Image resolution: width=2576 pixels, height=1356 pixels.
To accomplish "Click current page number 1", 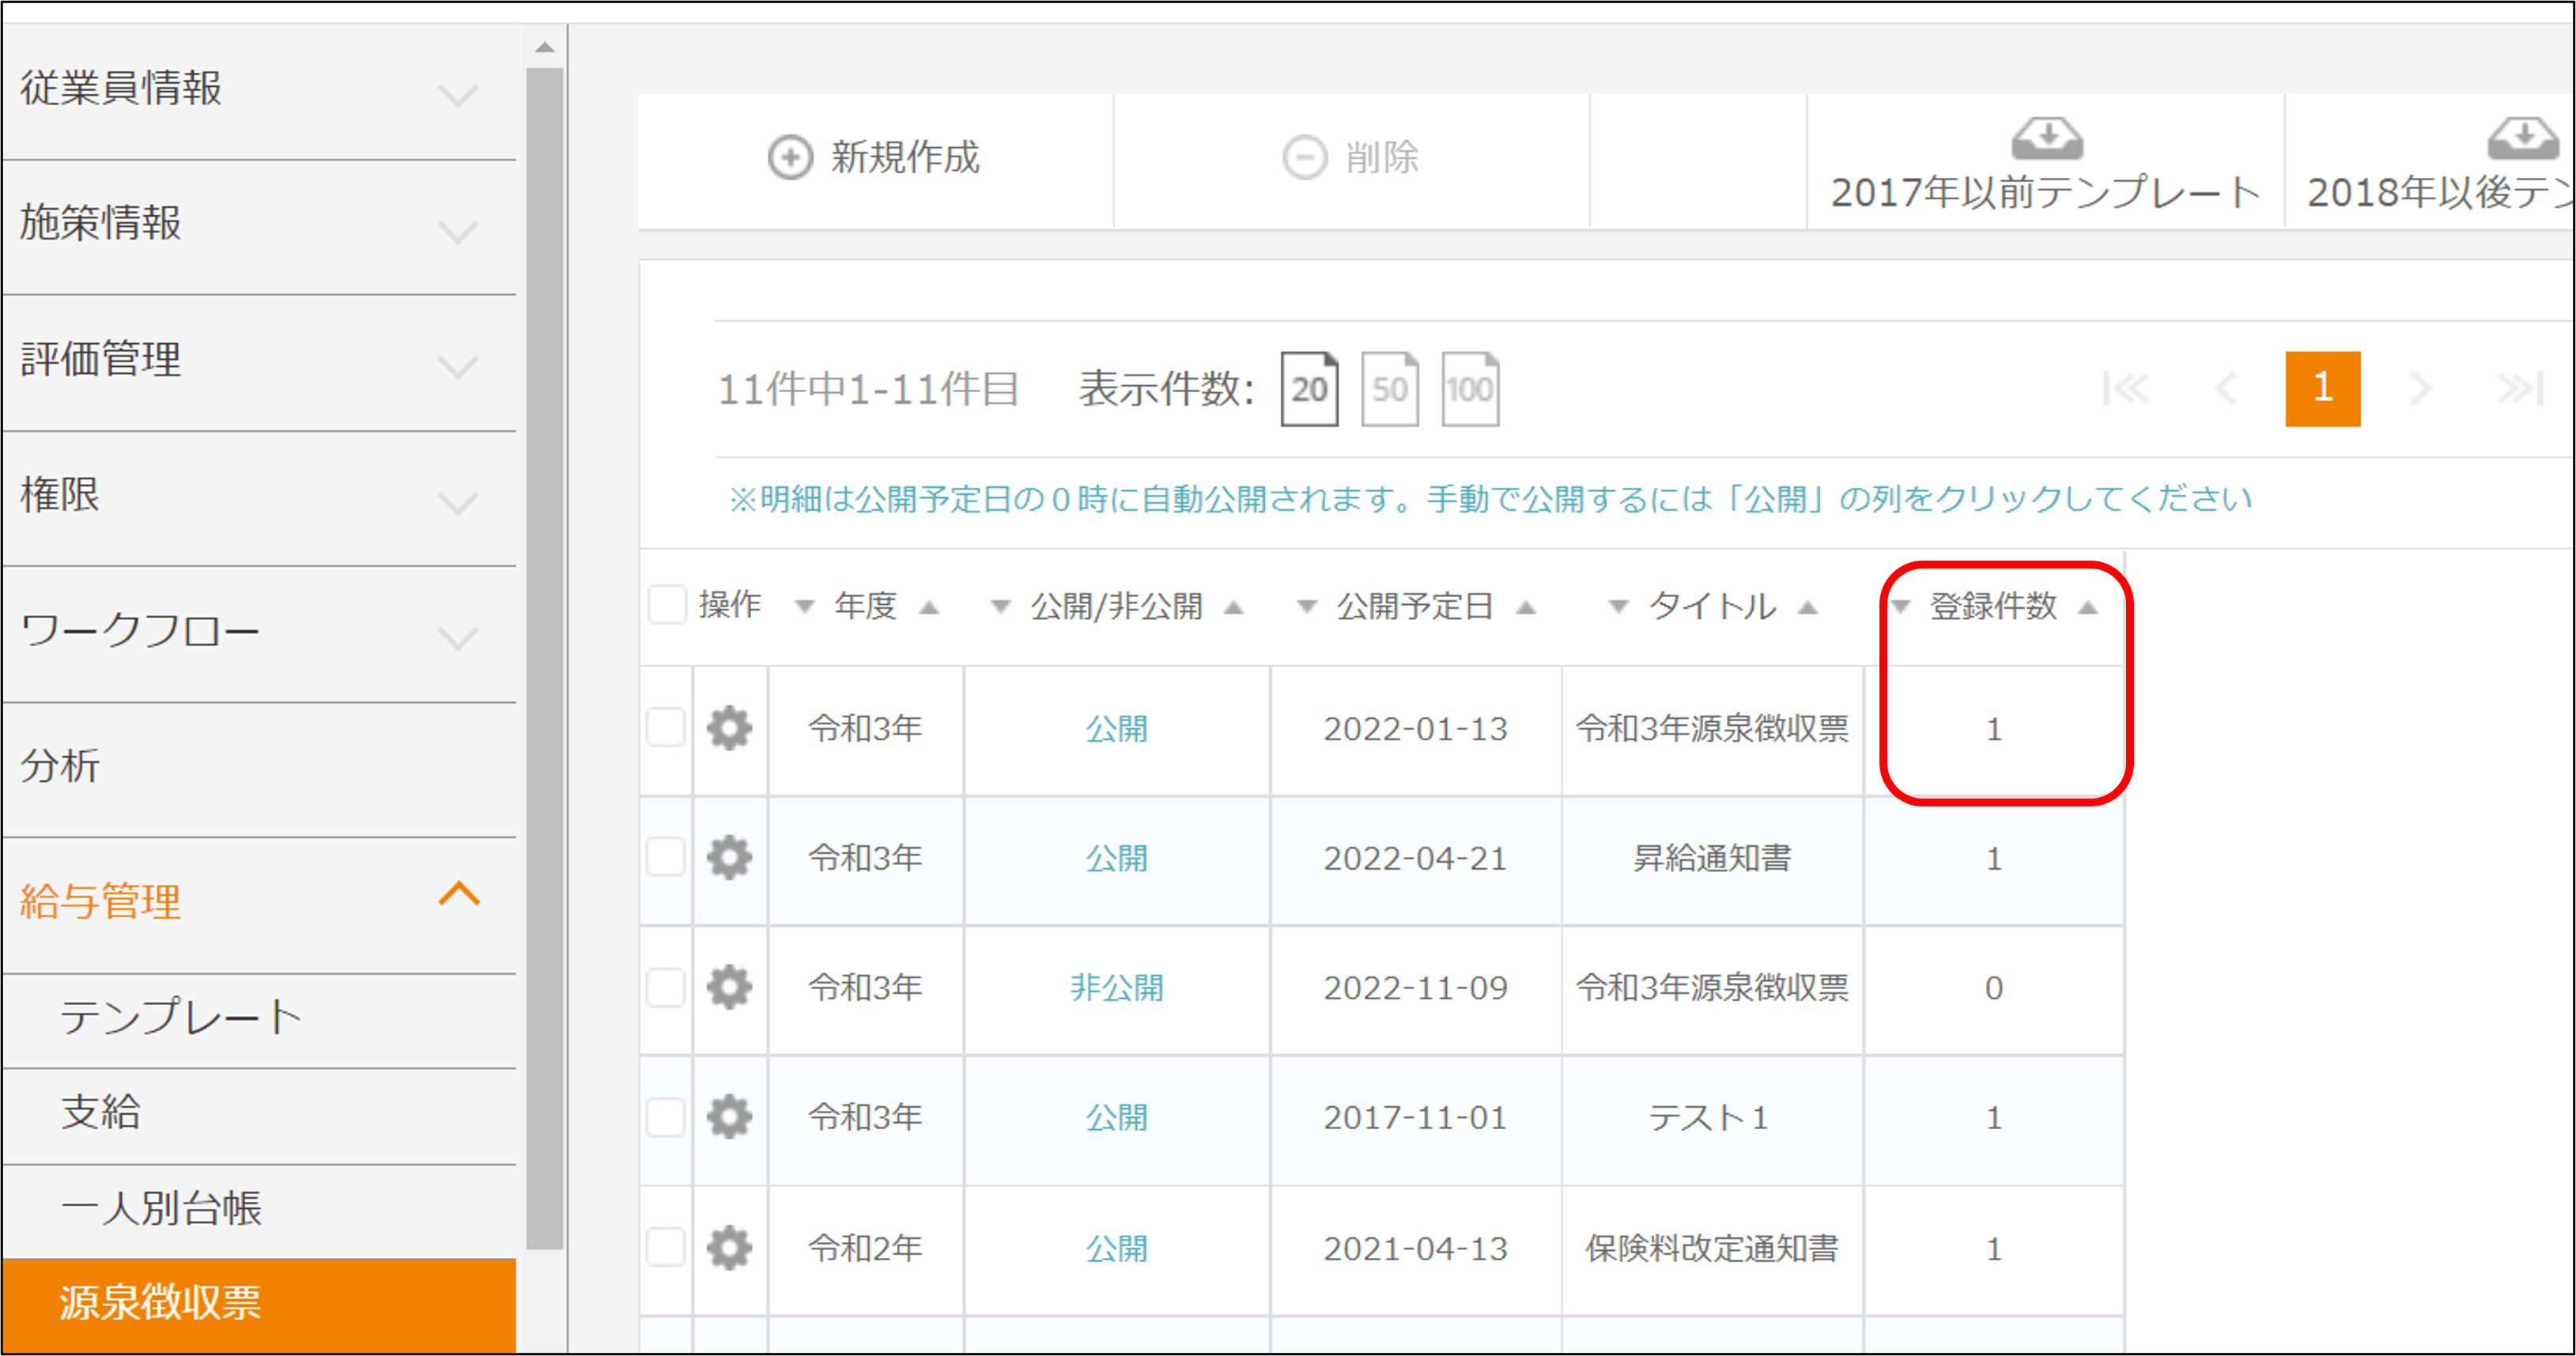I will [x=2323, y=389].
